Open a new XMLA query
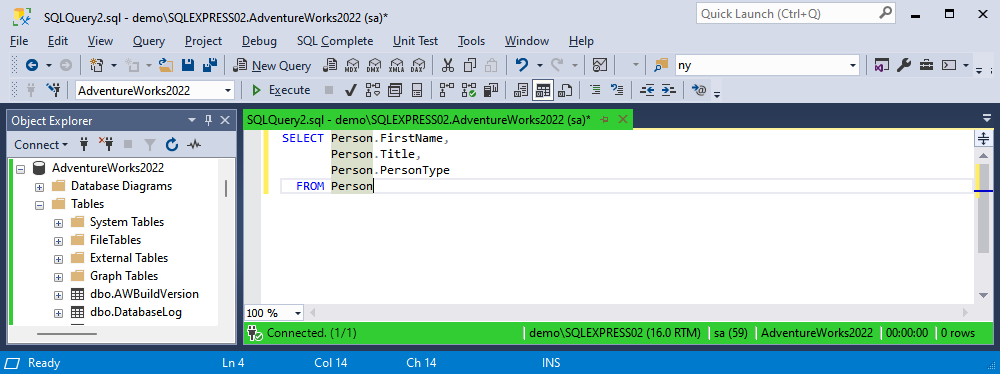 396,65
